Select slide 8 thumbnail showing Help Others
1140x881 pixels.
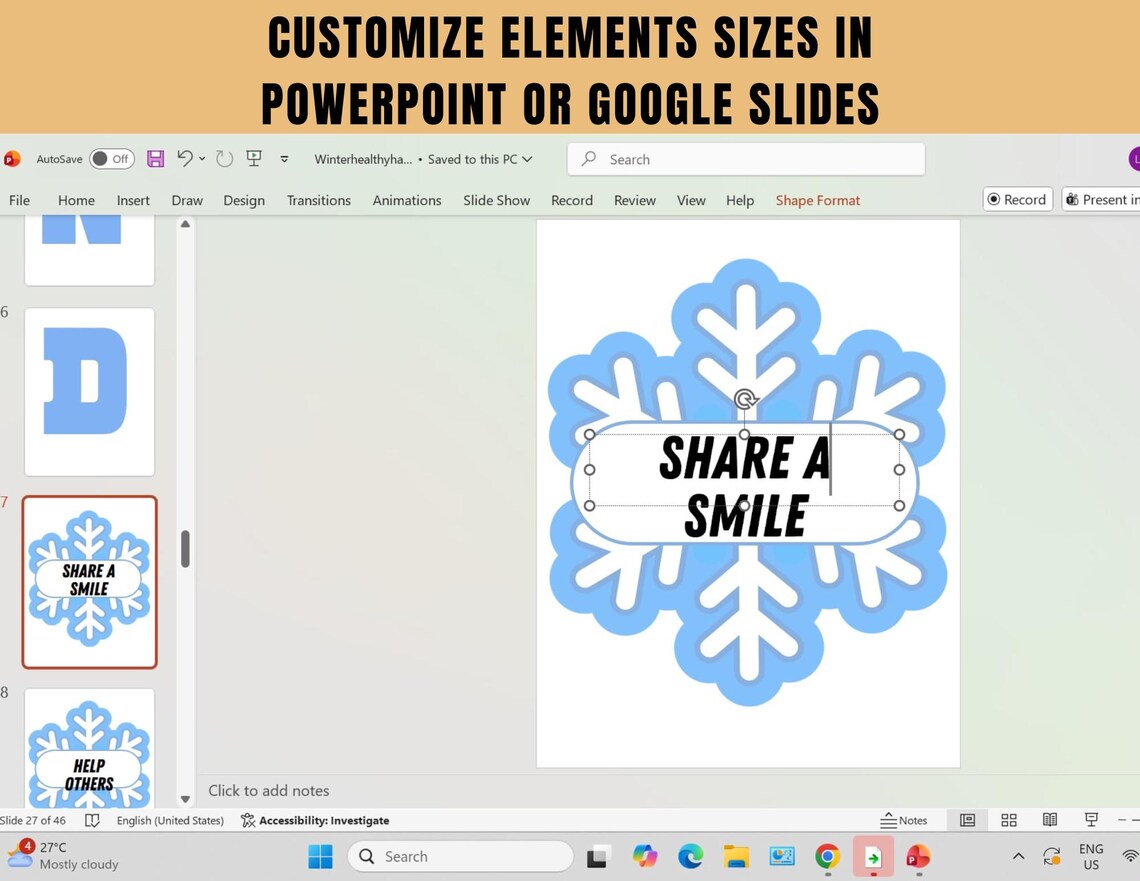[89, 750]
